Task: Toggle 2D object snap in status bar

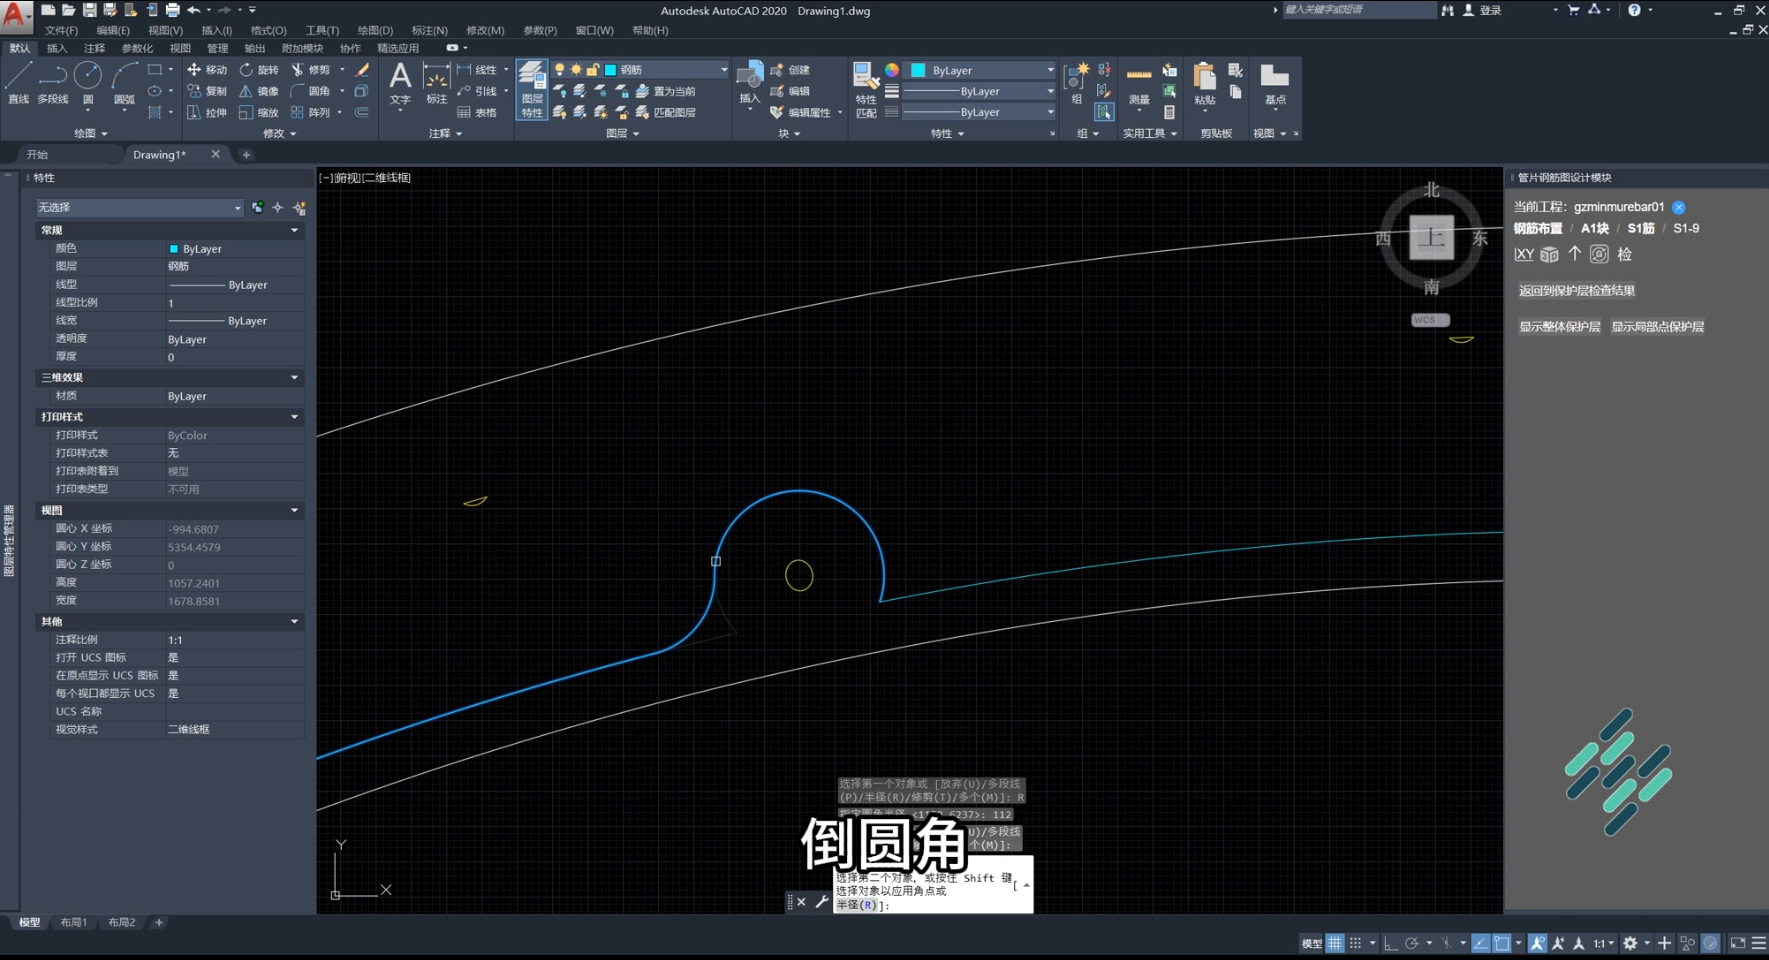Action: click(x=1502, y=943)
